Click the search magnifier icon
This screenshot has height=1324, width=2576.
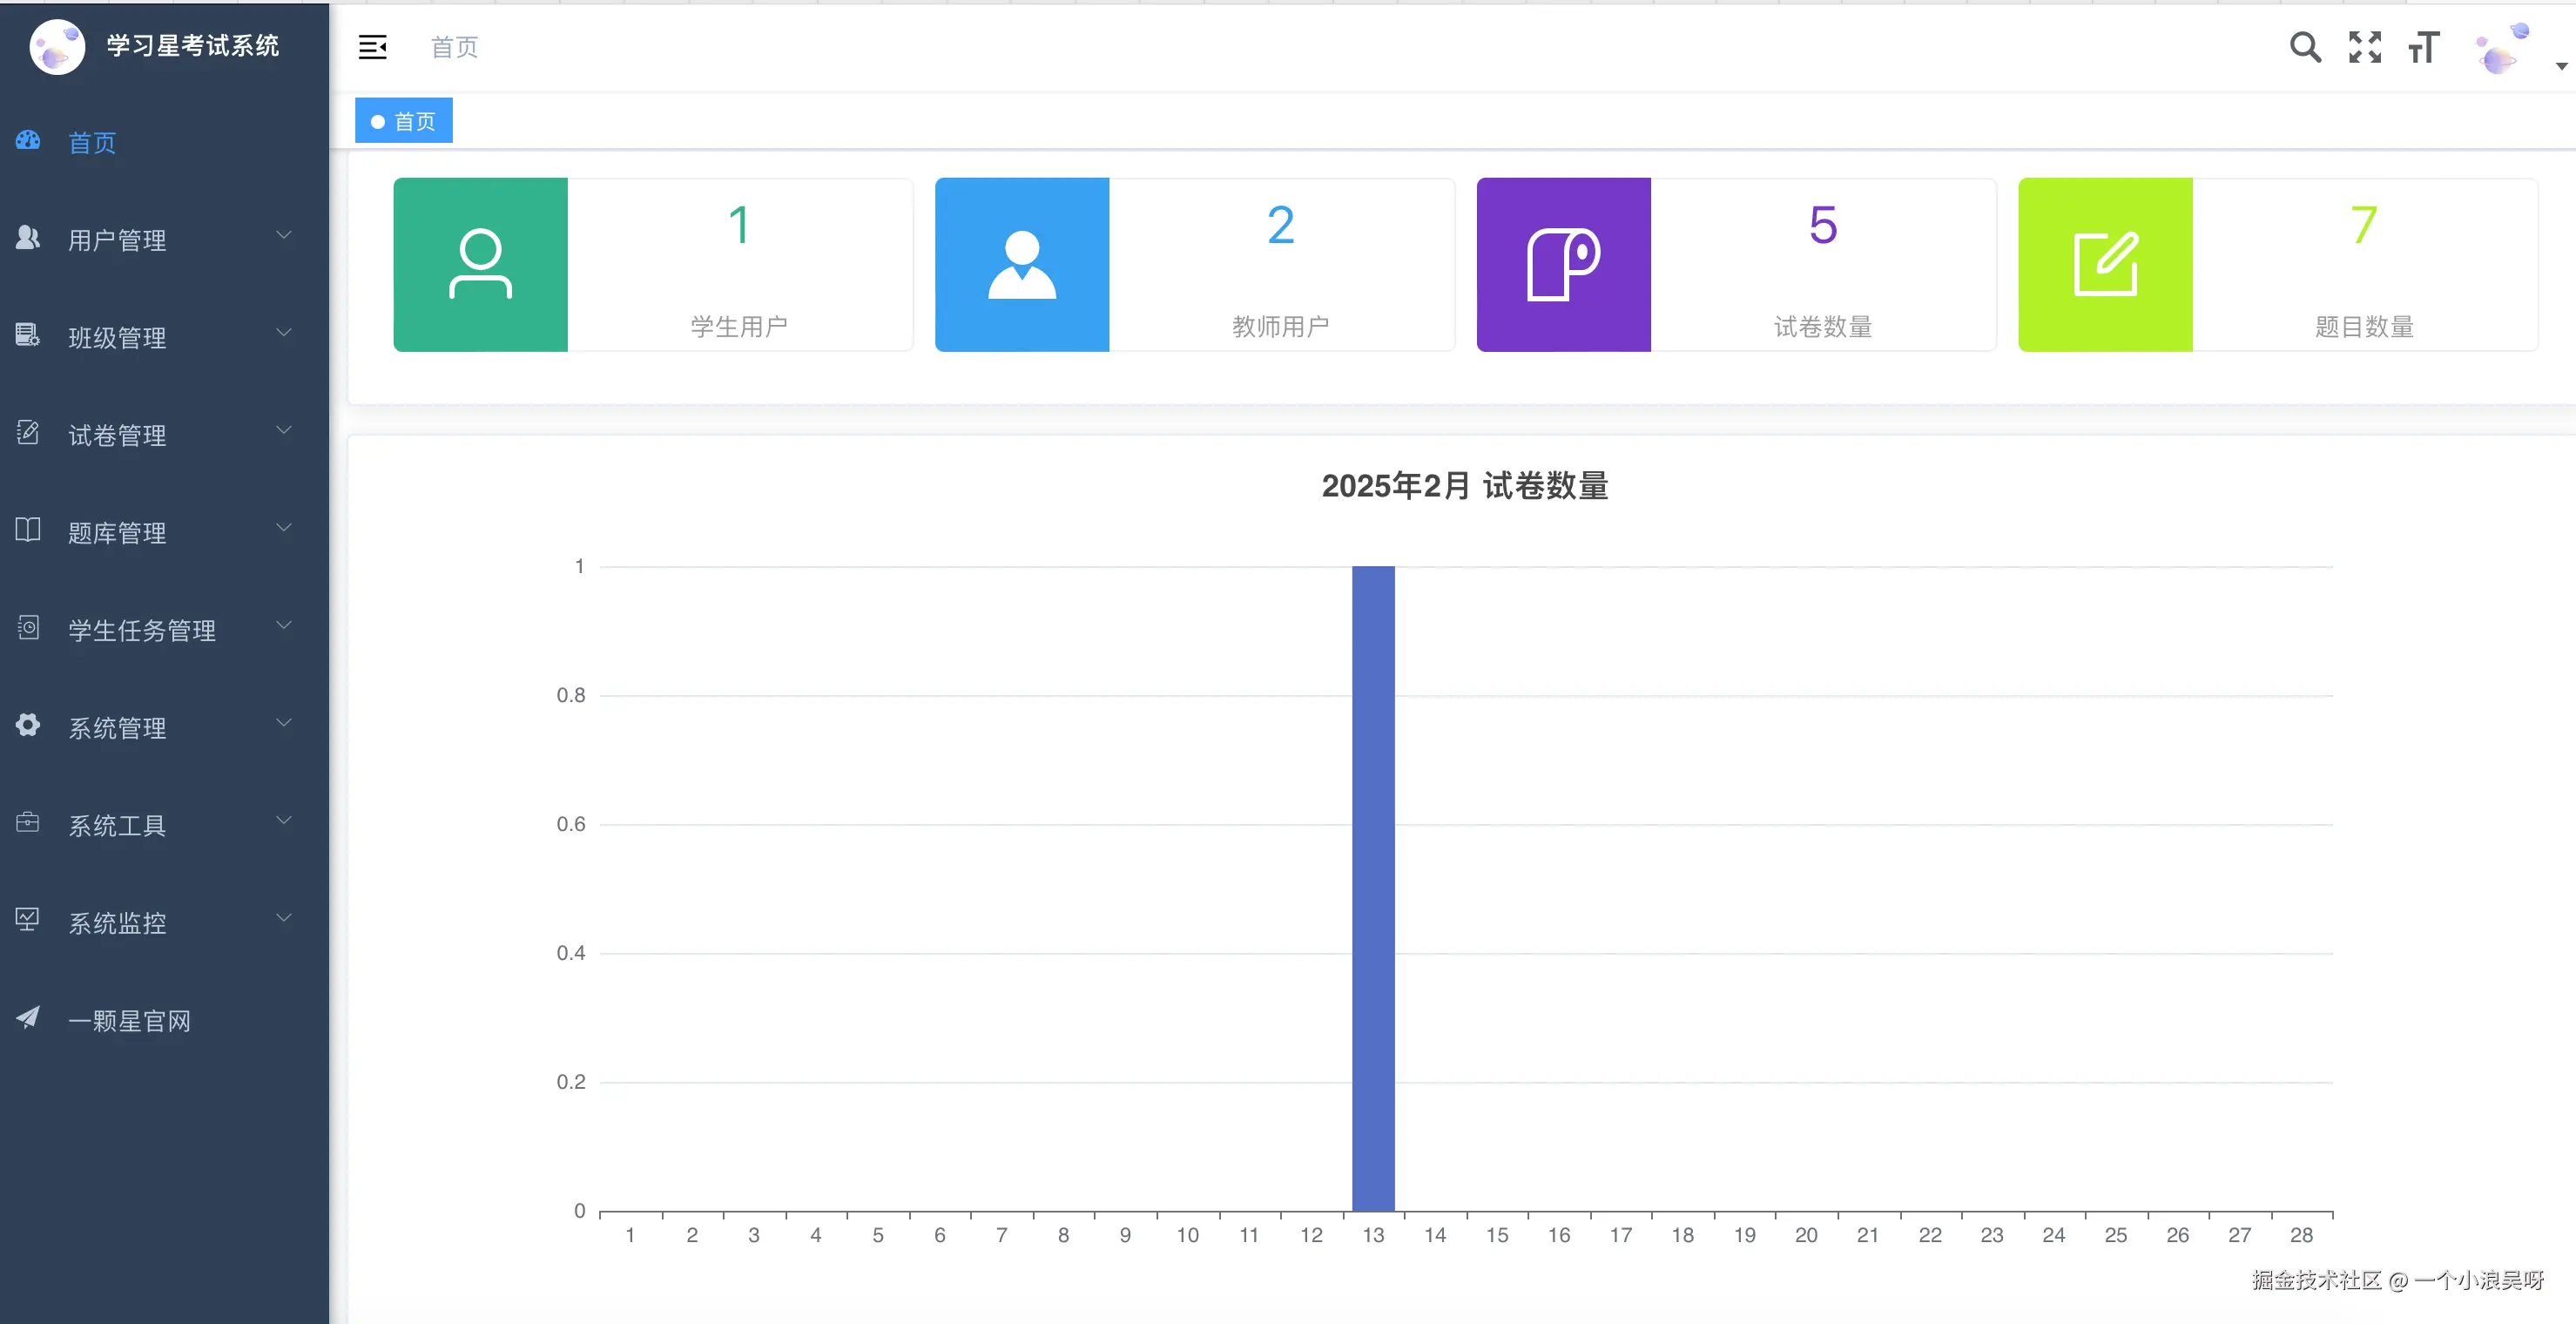pyautogui.click(x=2305, y=47)
